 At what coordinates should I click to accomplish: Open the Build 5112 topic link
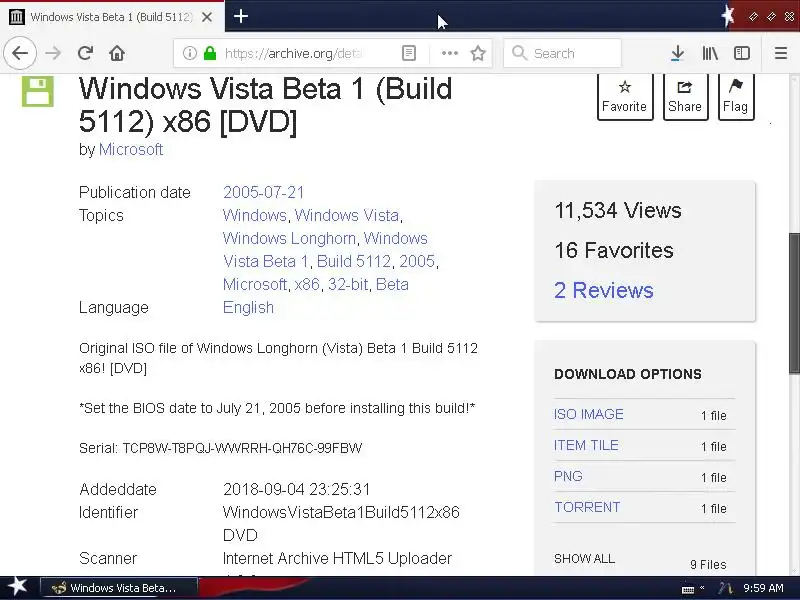click(x=354, y=261)
